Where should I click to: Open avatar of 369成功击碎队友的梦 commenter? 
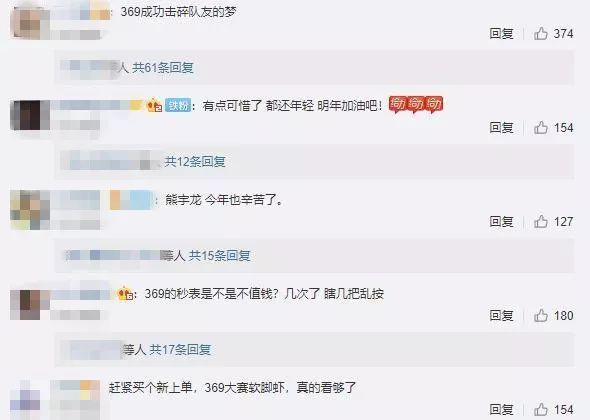click(30, 21)
